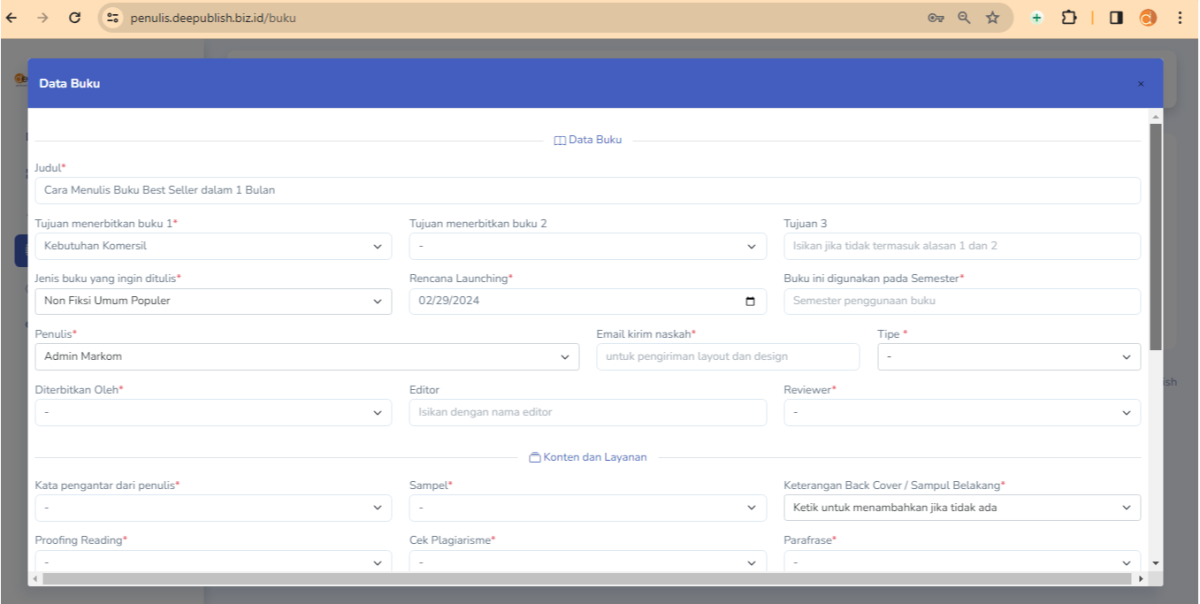Click the green plus icon next to extensions
Screen dimensions: 1200x604
[1034, 17]
